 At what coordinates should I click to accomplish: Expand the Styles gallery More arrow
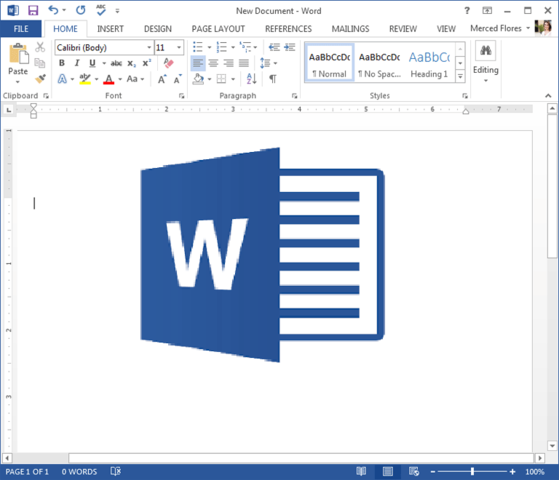coord(460,76)
